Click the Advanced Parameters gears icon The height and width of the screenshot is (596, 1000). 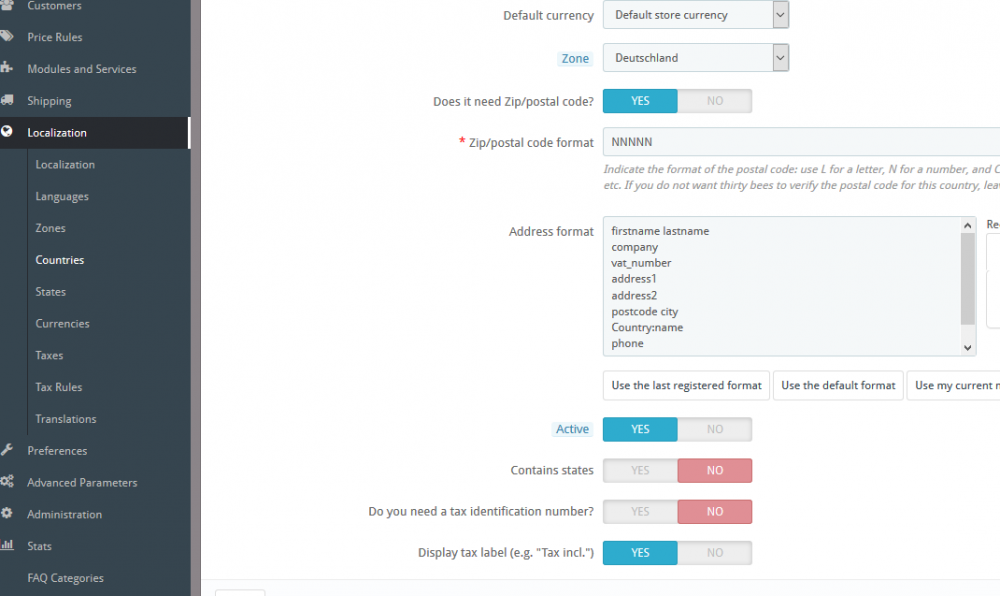(x=7, y=482)
